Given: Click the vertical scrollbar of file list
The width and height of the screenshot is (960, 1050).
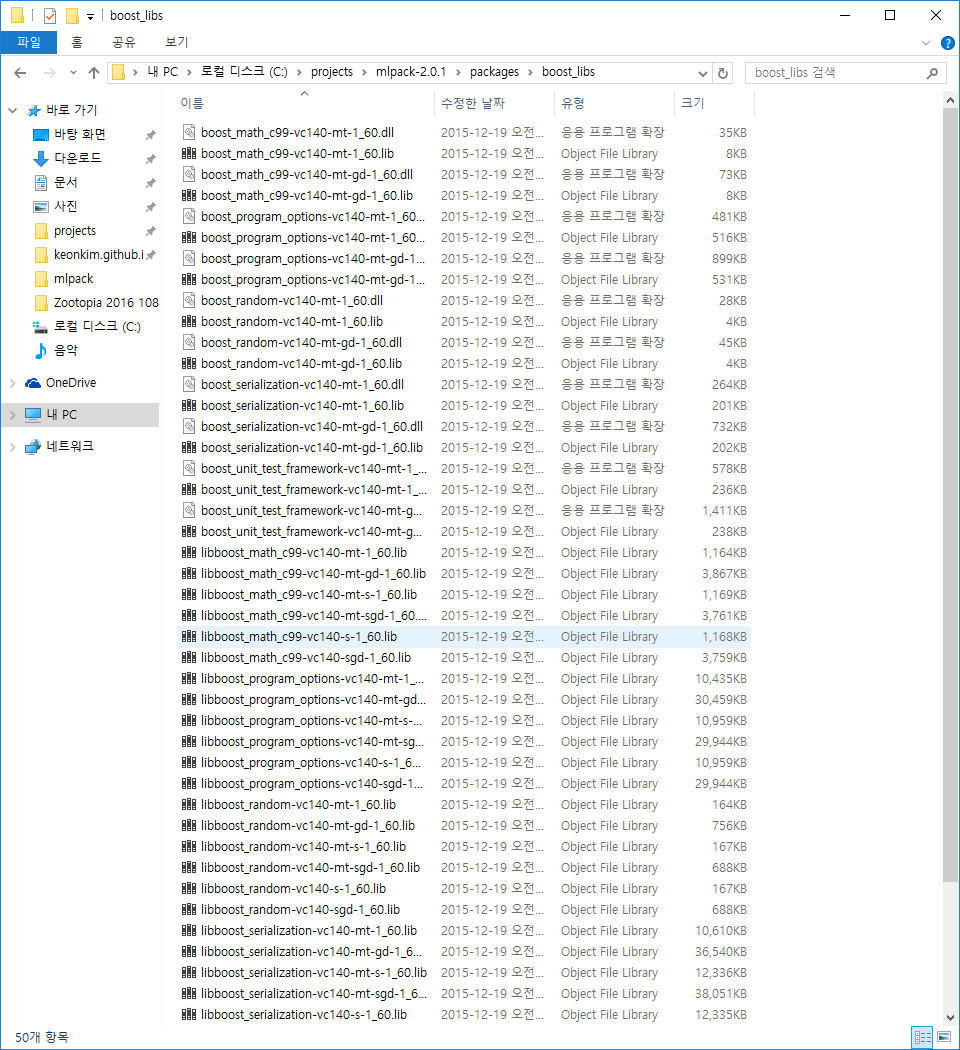Looking at the screenshot, I should click(x=950, y=500).
